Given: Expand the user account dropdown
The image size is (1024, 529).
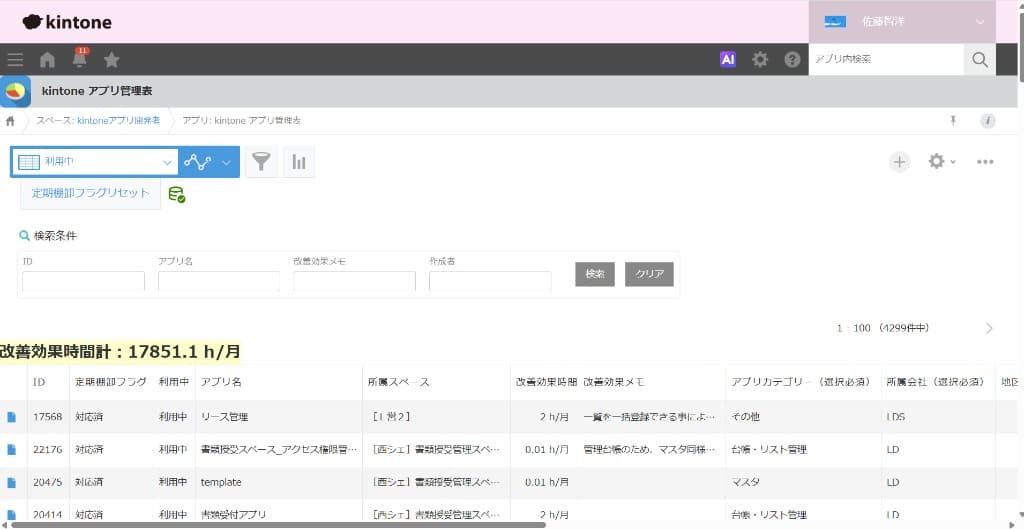Looking at the screenshot, I should tap(902, 22).
